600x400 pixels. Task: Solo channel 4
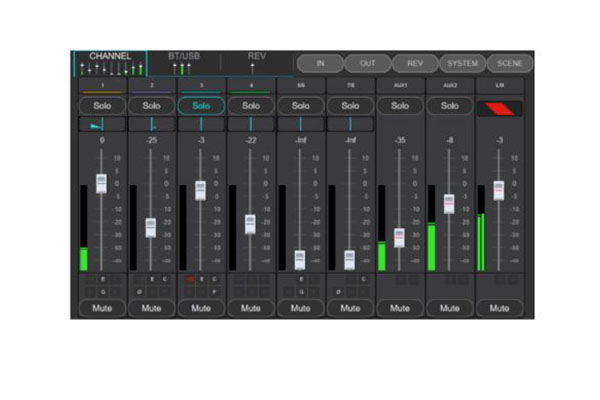pos(251,106)
